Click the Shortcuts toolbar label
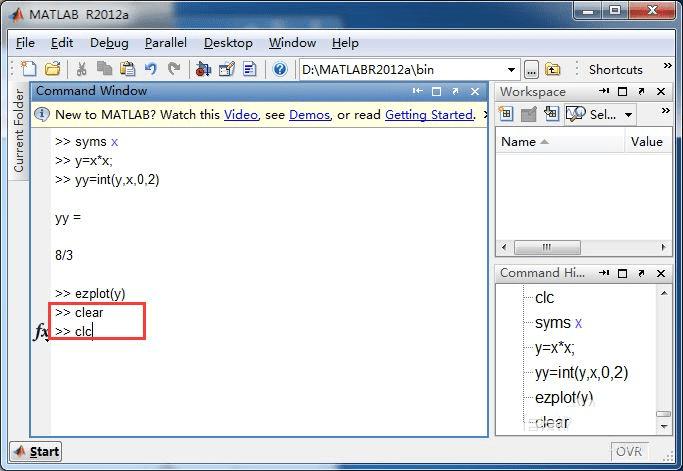The height and width of the screenshot is (471, 683). [x=615, y=70]
